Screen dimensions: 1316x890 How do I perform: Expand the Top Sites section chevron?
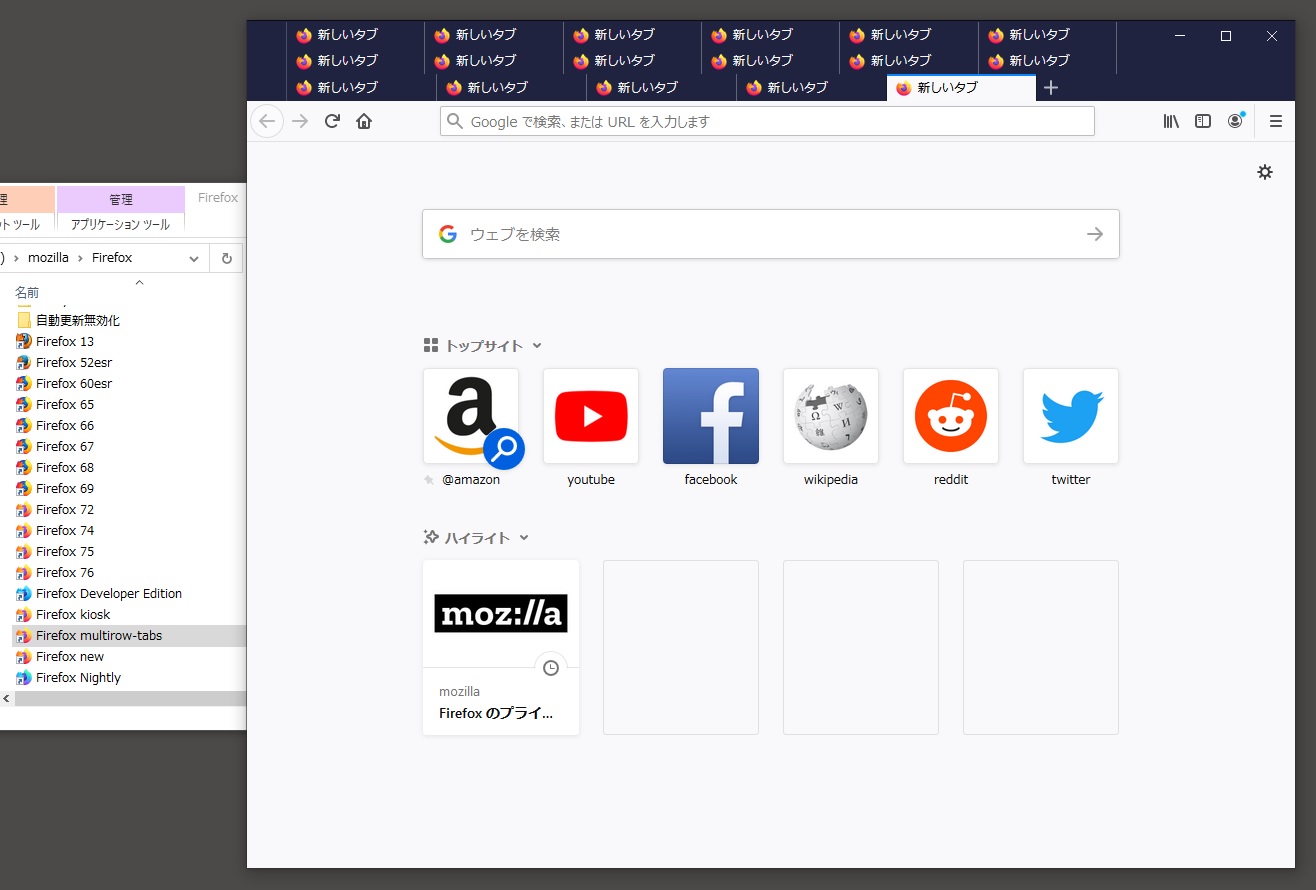pyautogui.click(x=537, y=346)
